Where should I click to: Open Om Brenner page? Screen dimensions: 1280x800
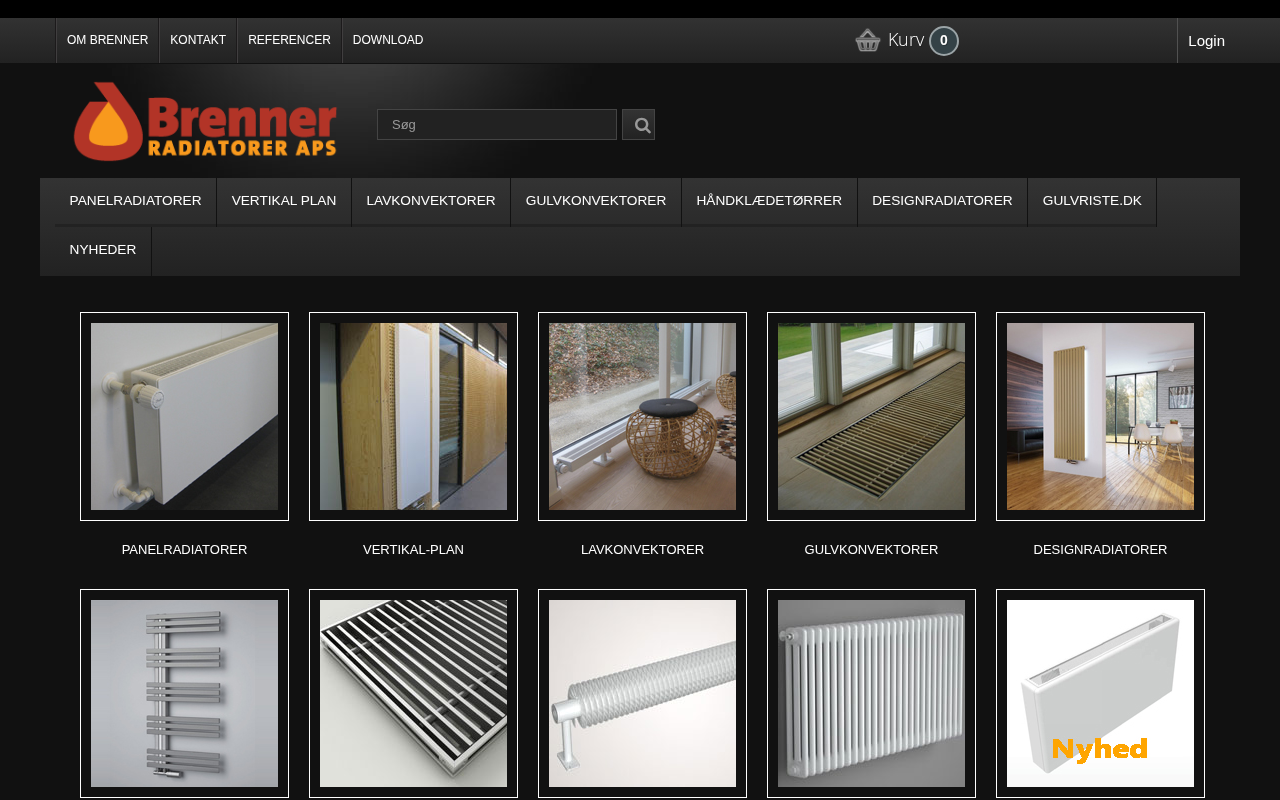[x=107, y=40]
